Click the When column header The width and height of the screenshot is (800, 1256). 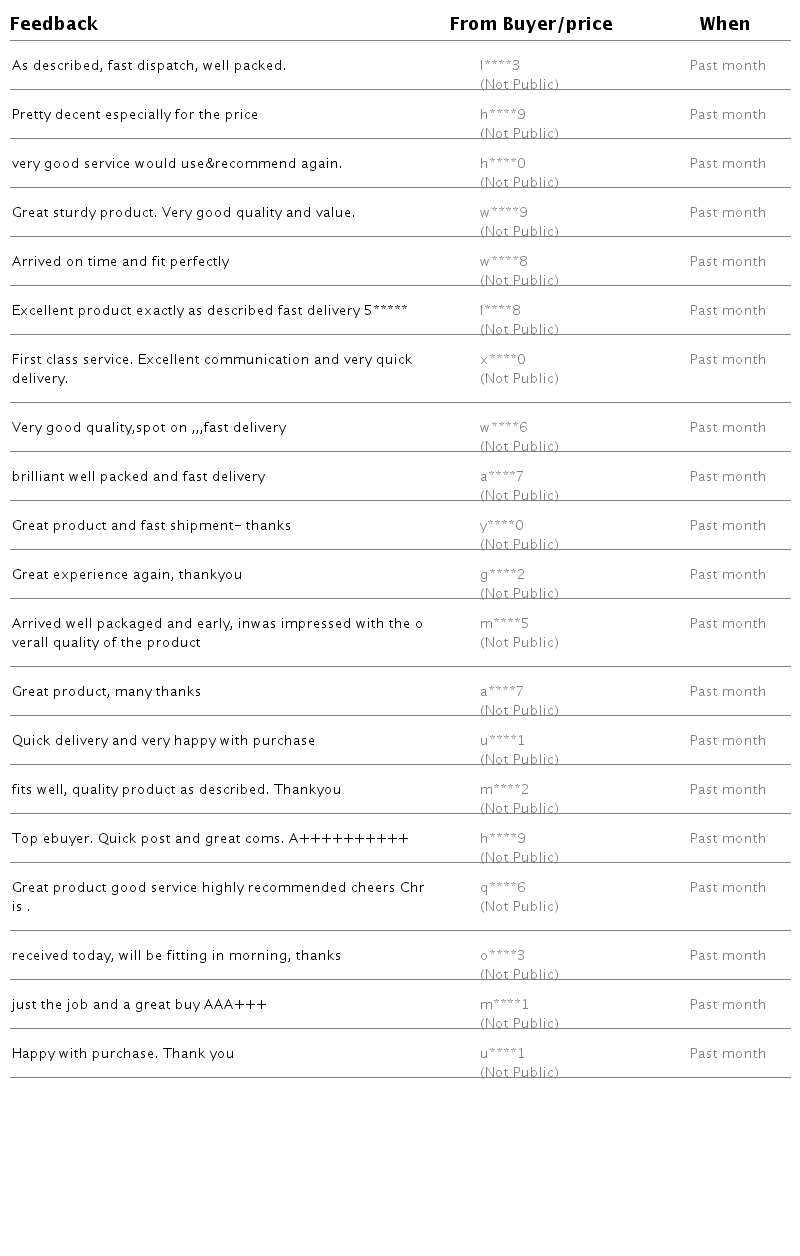[x=724, y=24]
